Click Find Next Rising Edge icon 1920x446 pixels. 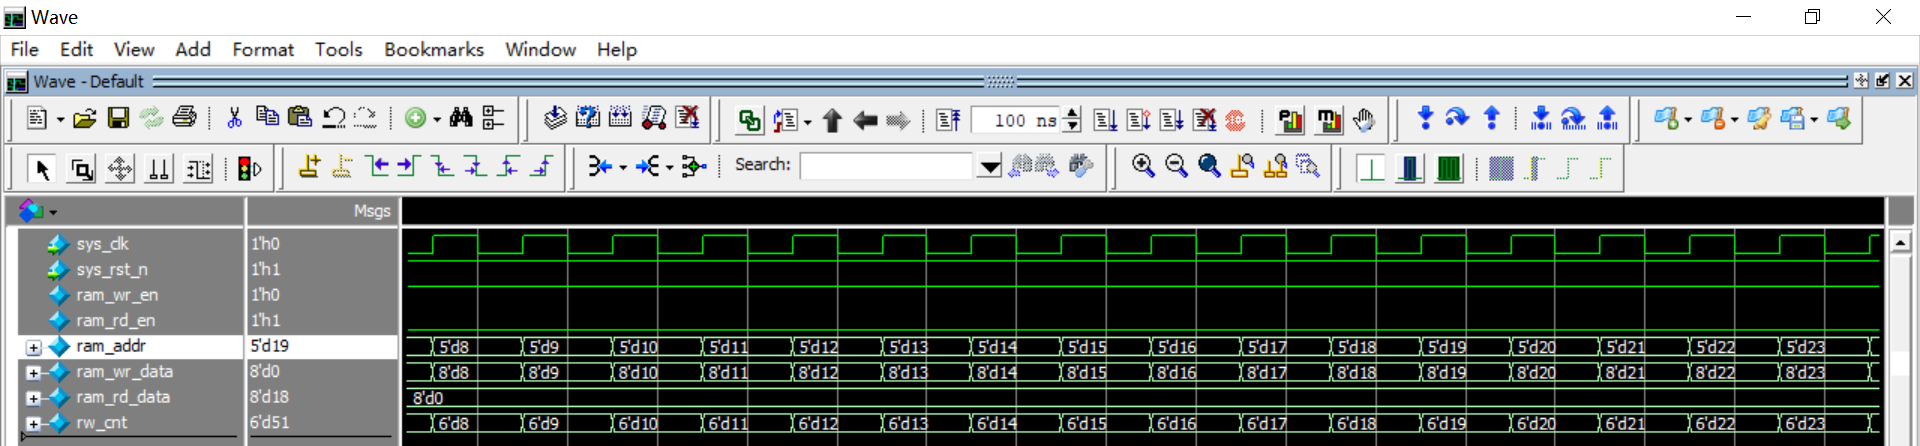point(541,166)
